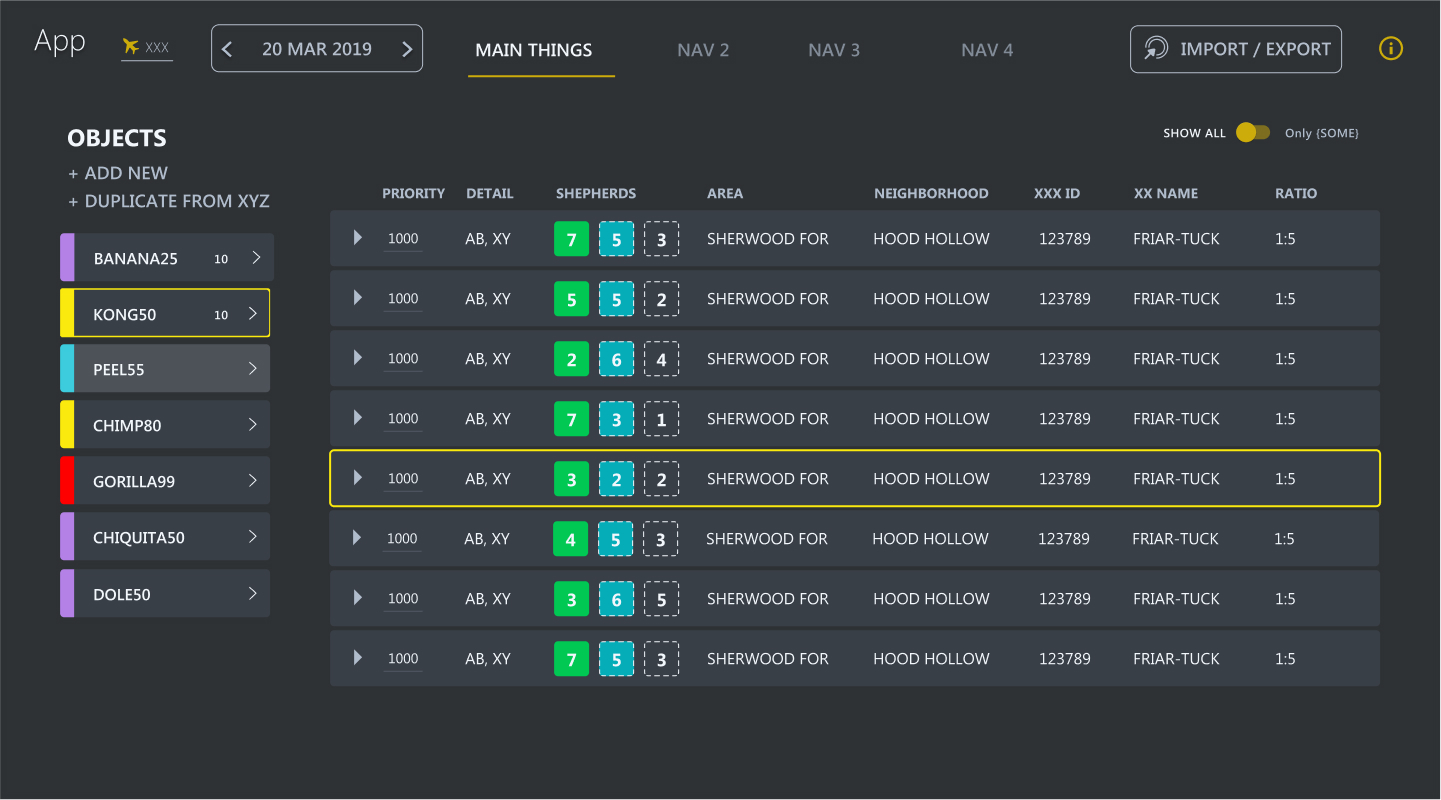This screenshot has height=800, width=1441.
Task: Click dashed badge 5 in the 3-6-5 row
Action: (x=662, y=599)
